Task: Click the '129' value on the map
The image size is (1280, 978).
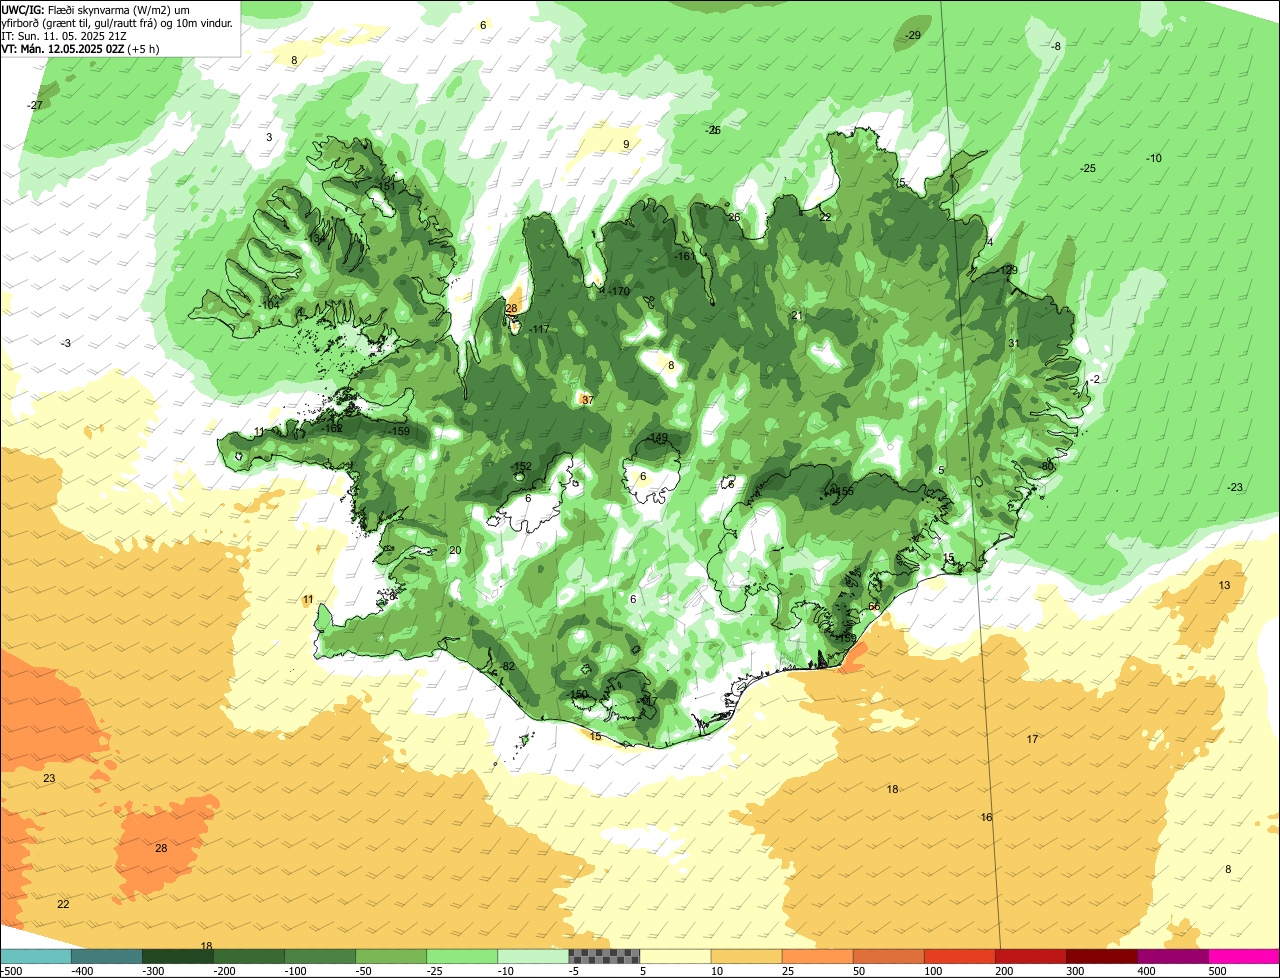Action: pos(1008,270)
